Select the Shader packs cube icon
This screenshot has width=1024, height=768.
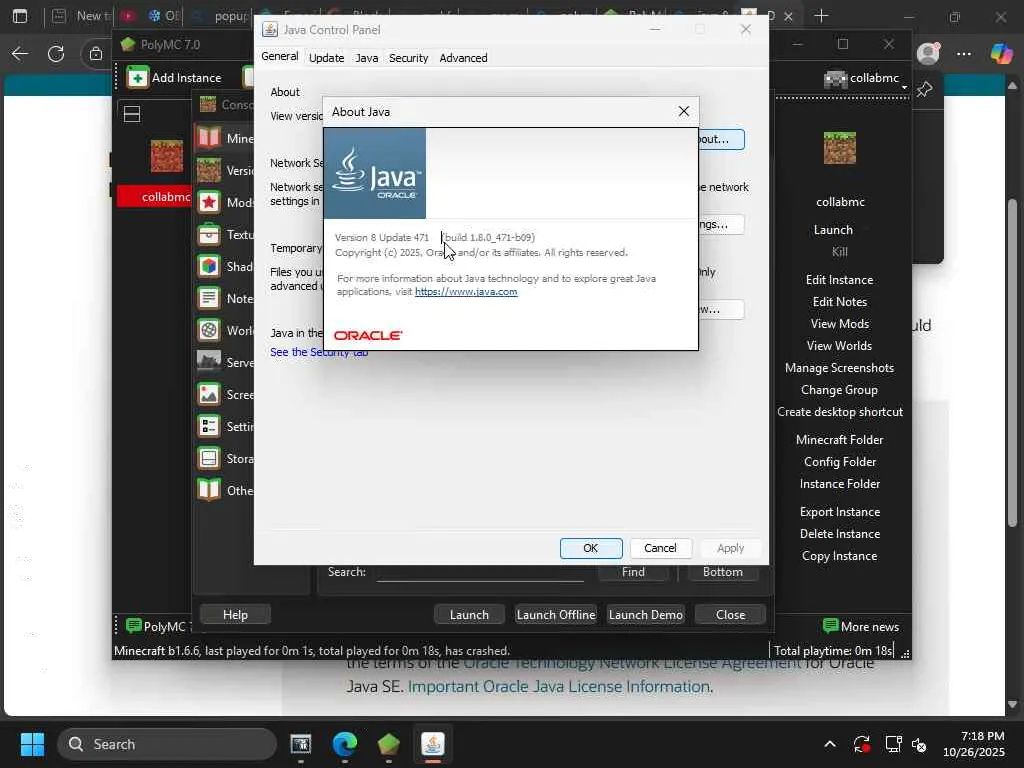(x=209, y=266)
